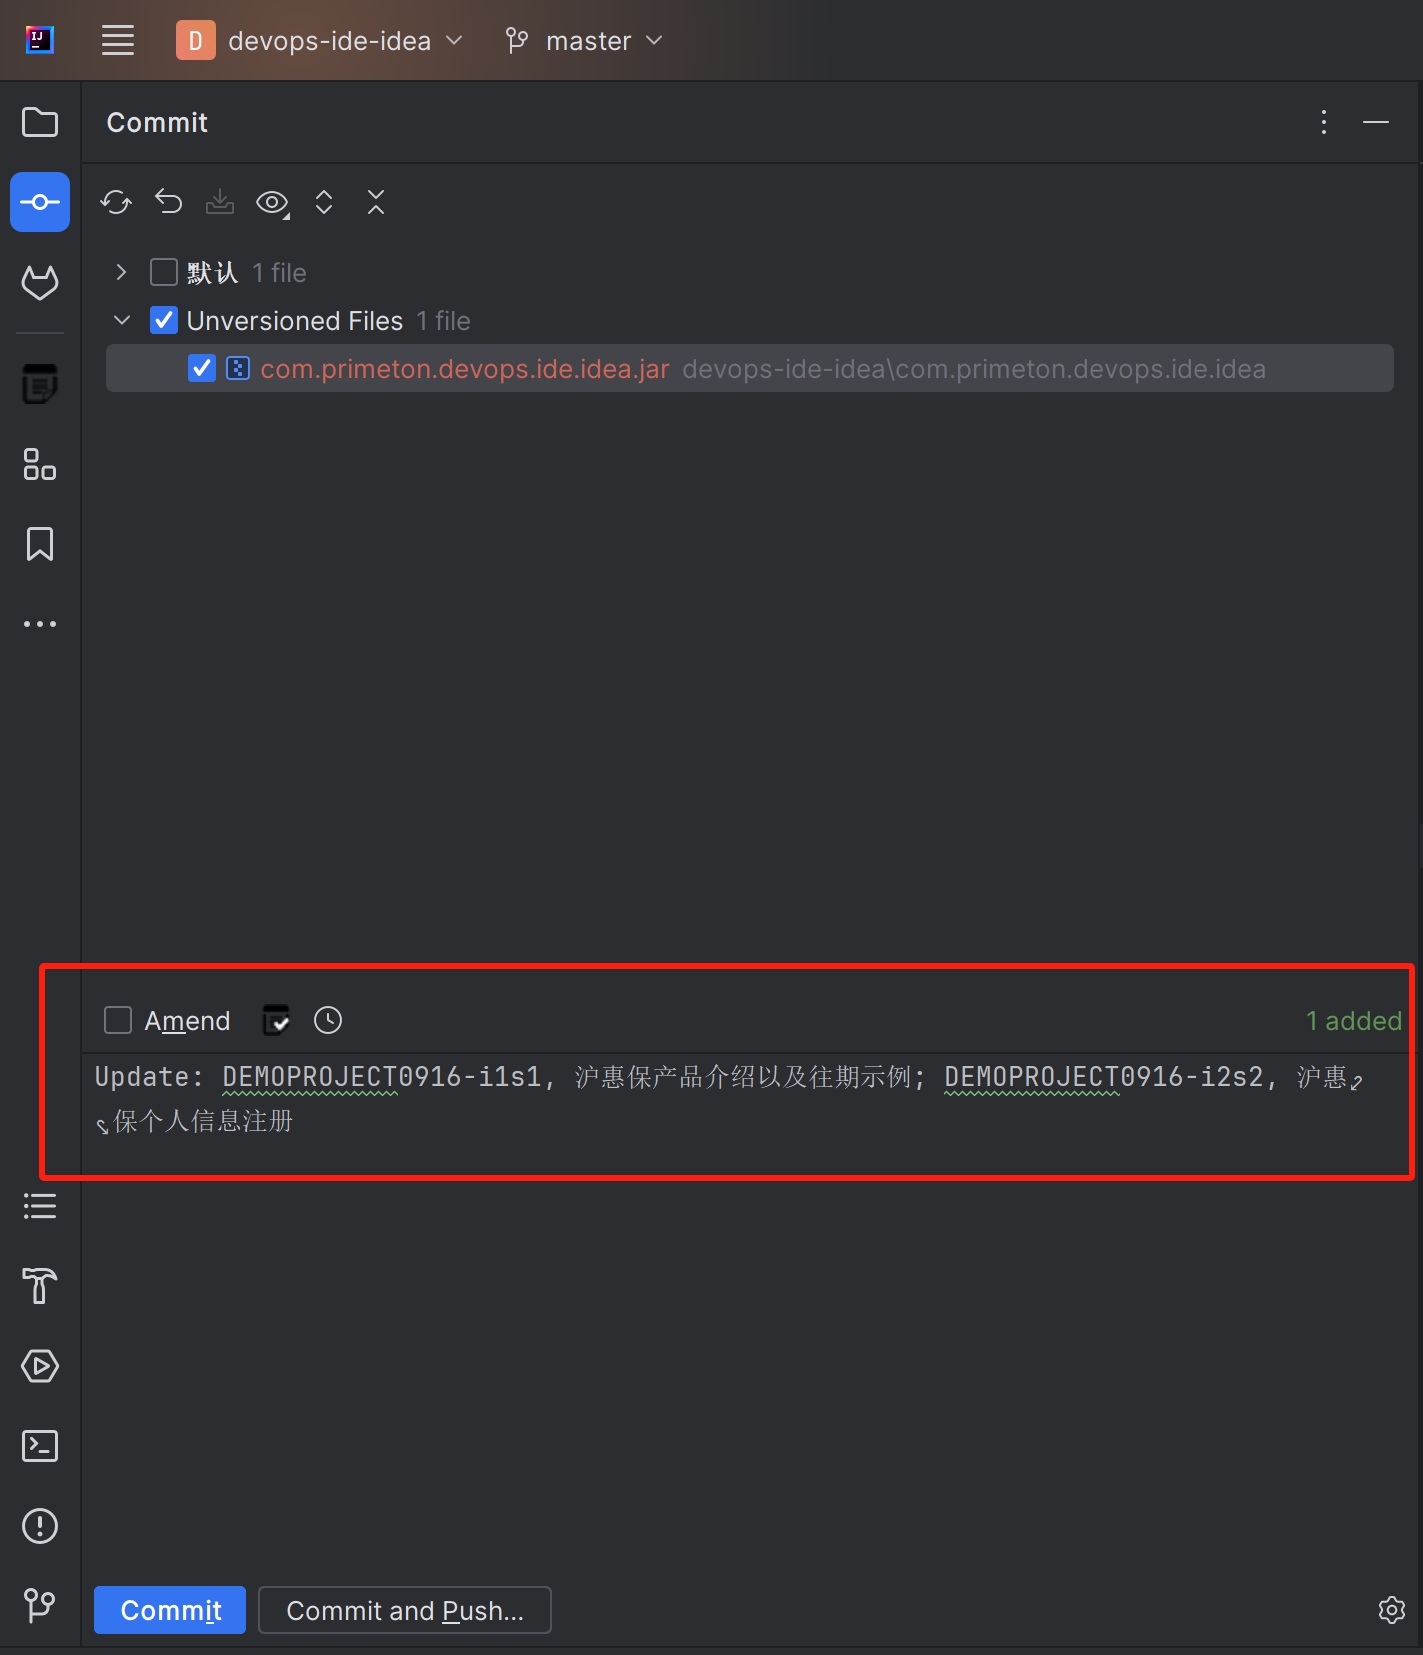
Task: Open the Bookmarks tool window
Action: (x=40, y=545)
